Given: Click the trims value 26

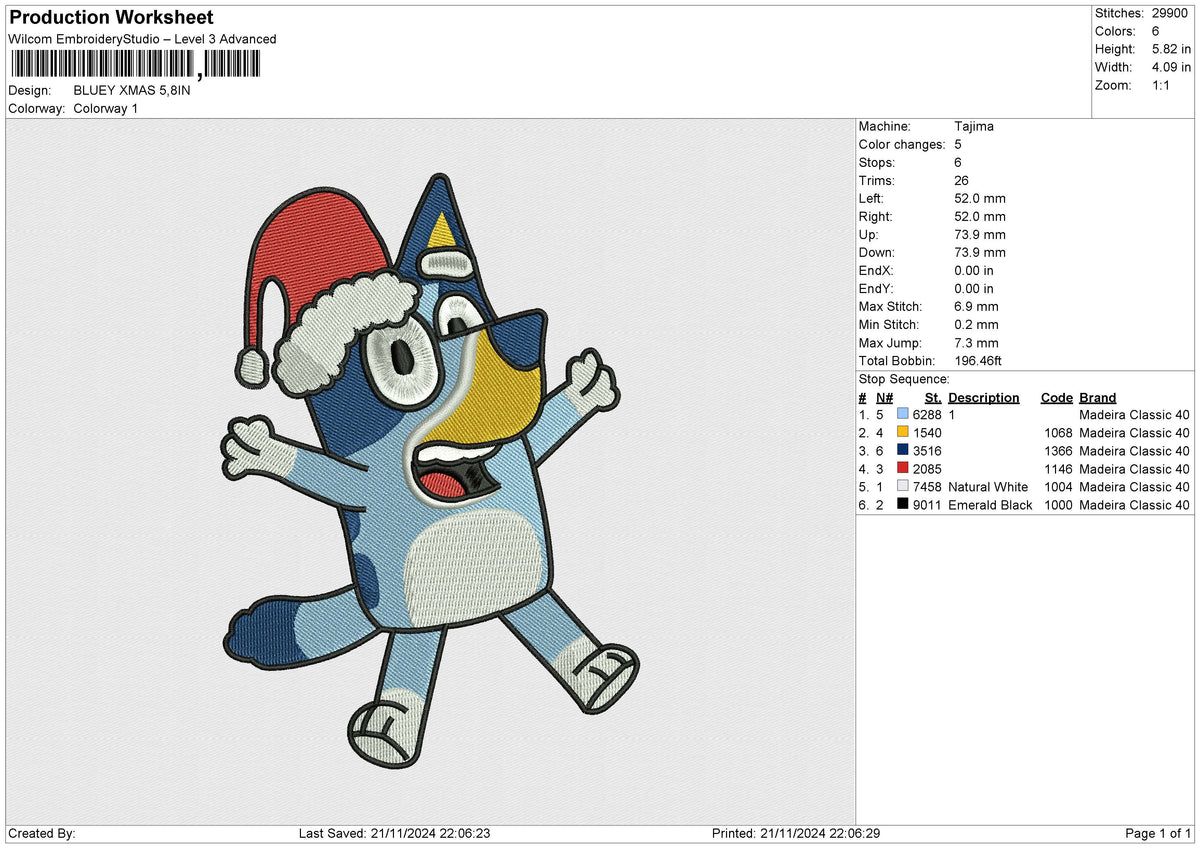Looking at the screenshot, I should click(x=962, y=180).
